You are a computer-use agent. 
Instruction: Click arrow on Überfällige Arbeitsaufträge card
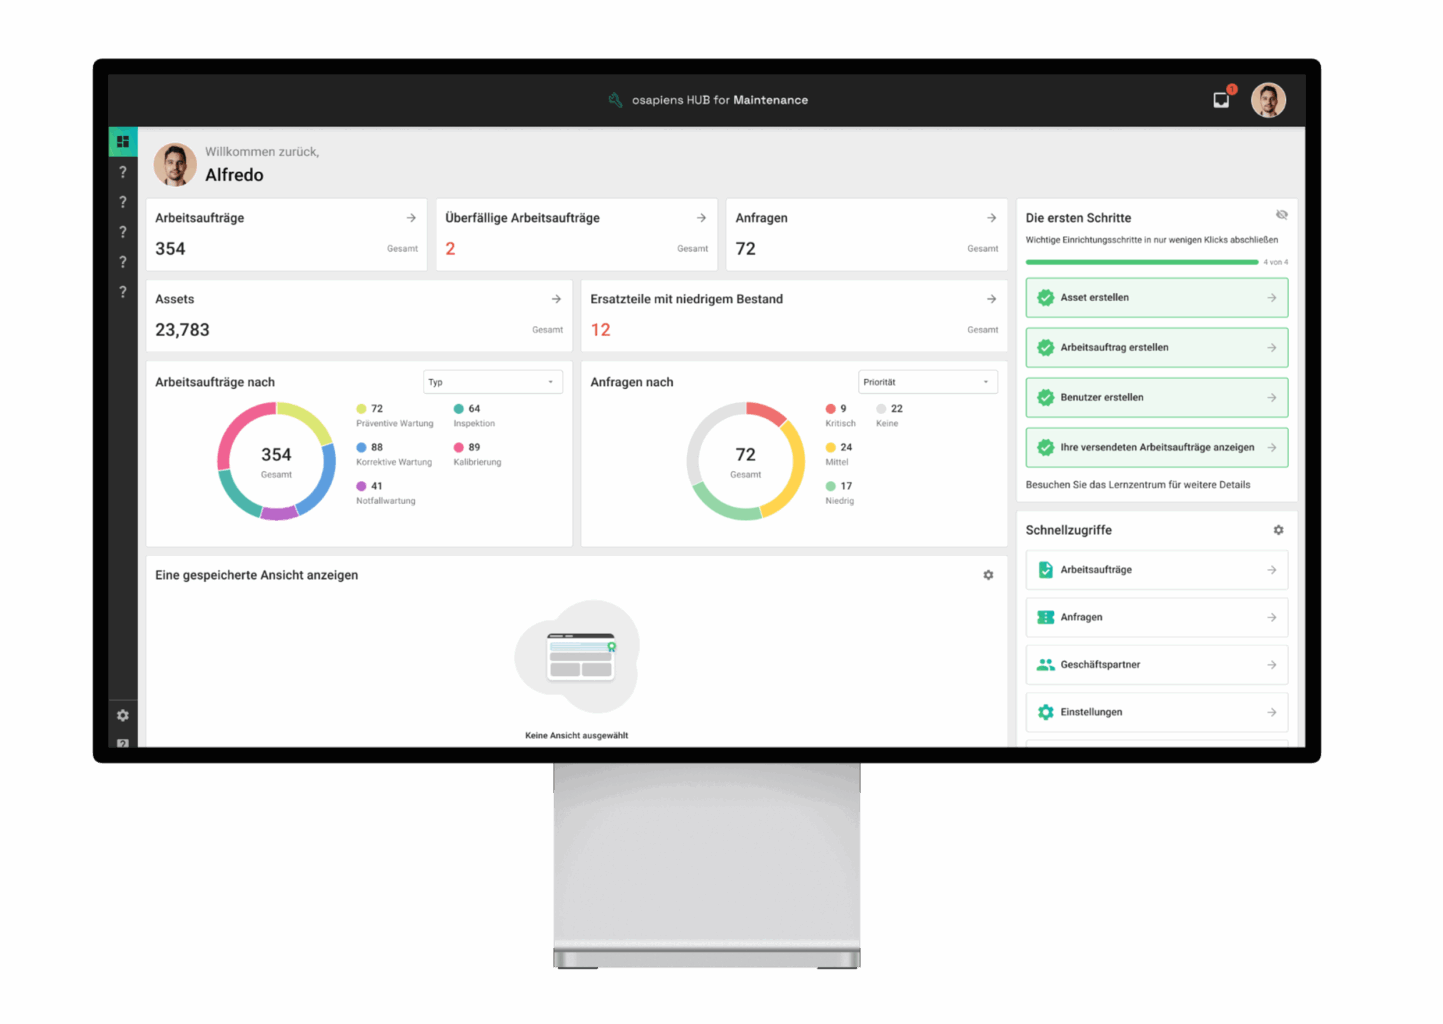coord(701,218)
